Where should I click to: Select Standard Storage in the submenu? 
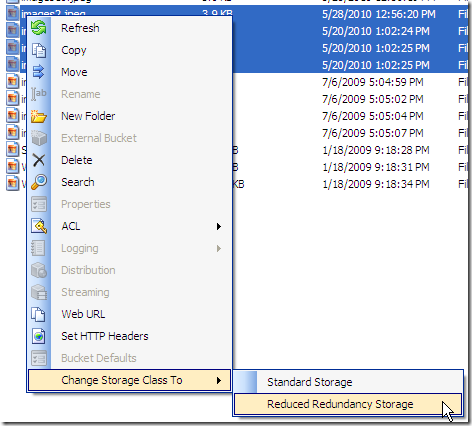[348, 382]
